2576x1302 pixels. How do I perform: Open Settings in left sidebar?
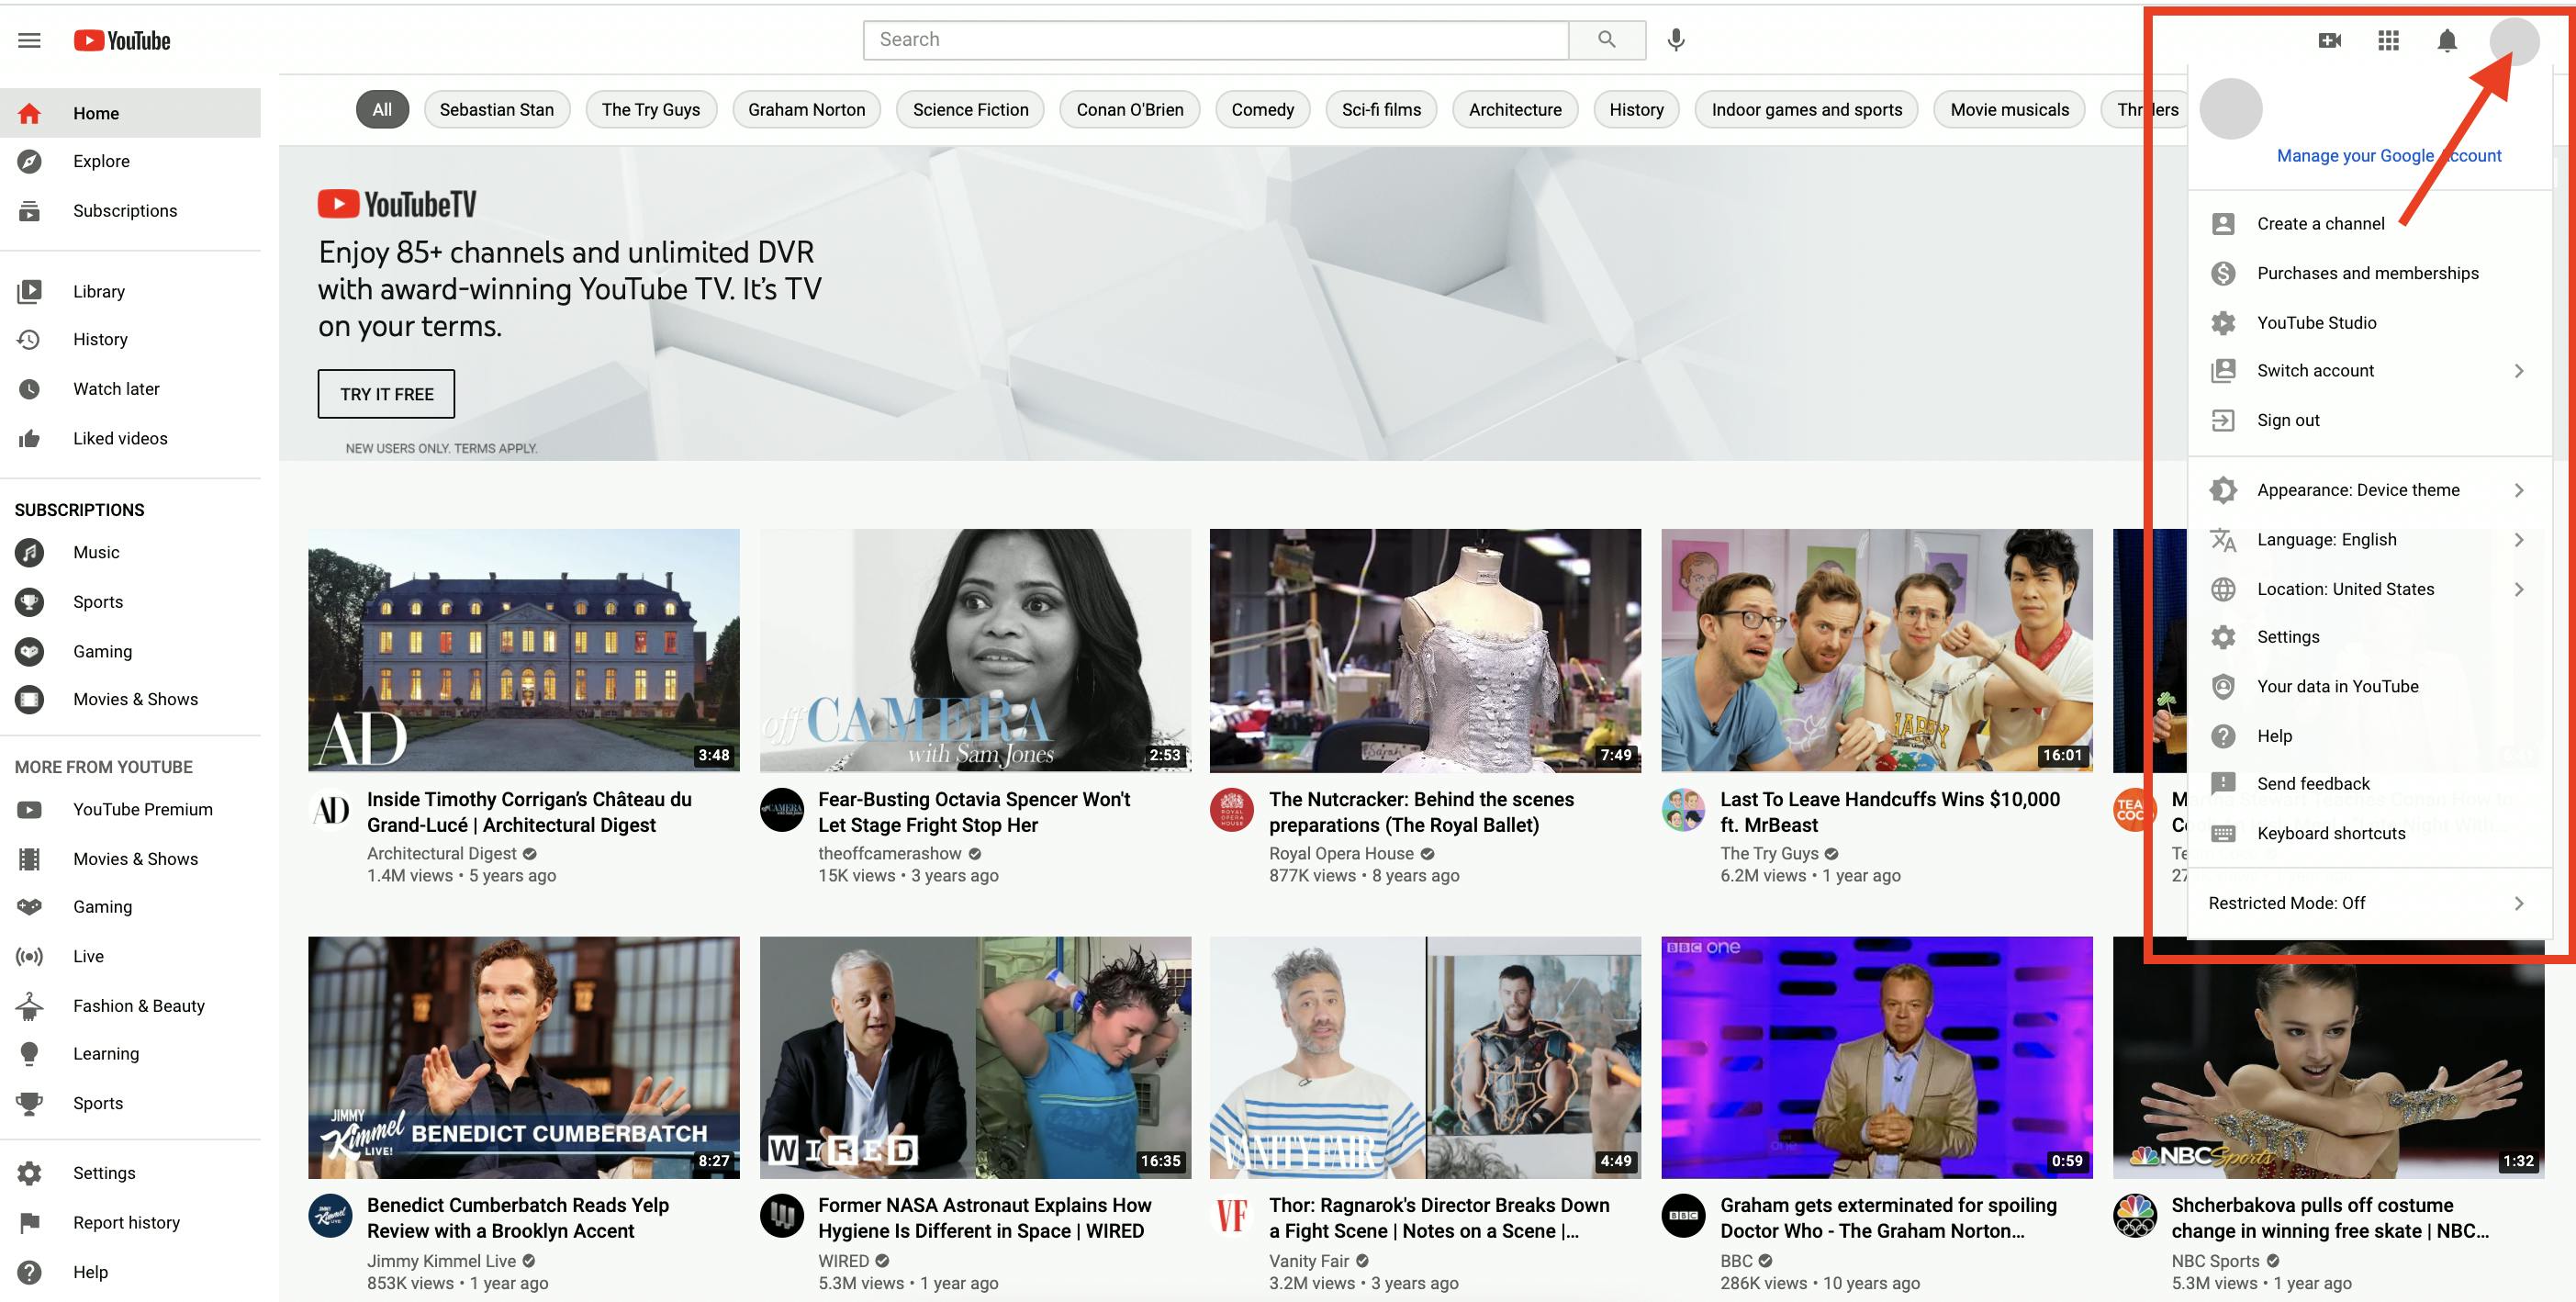(130, 1173)
